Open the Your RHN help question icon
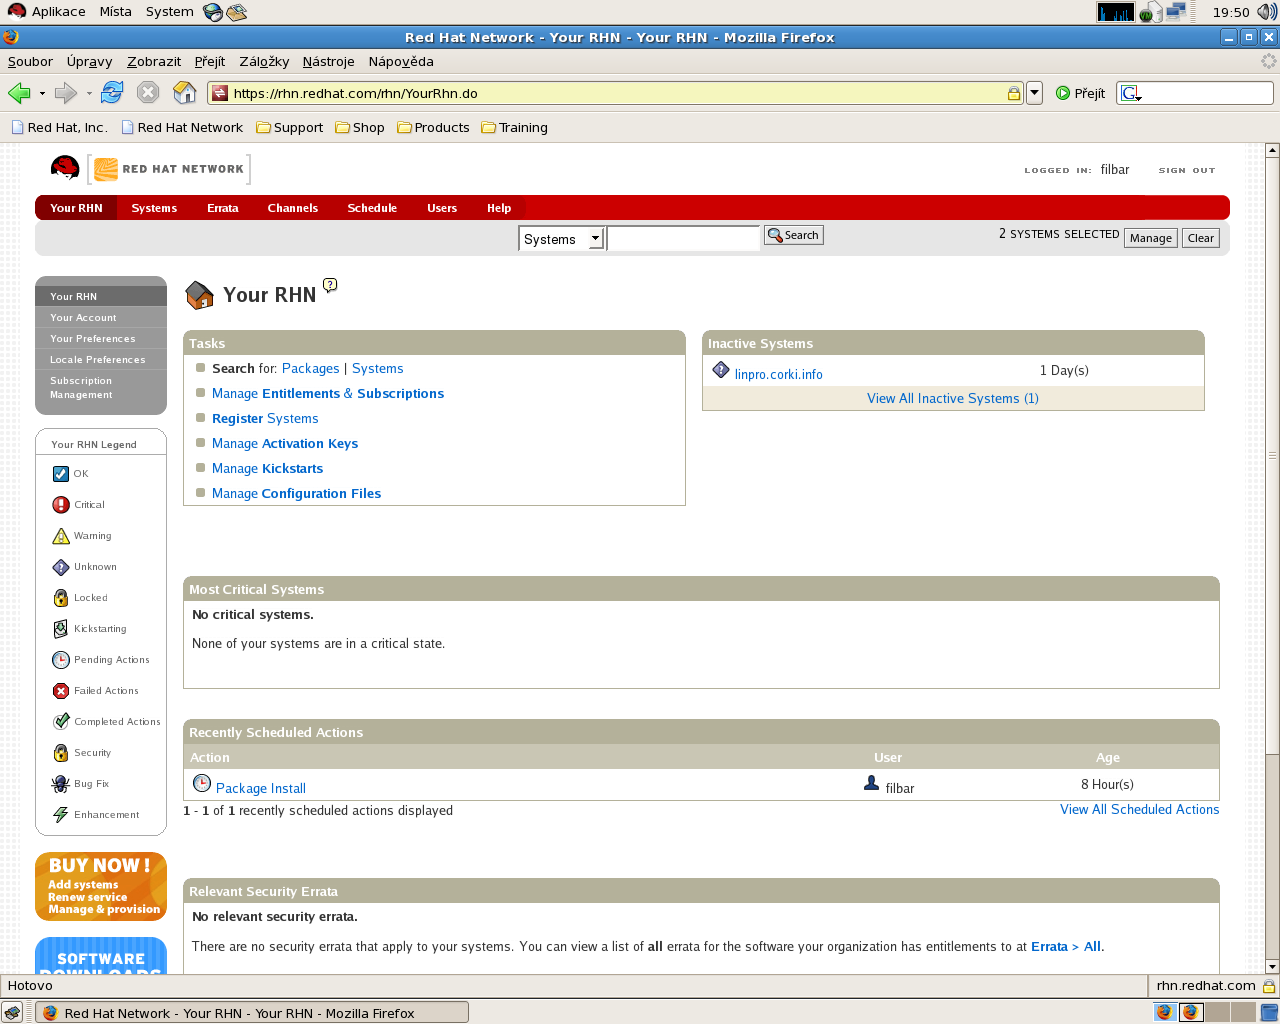 click(330, 285)
